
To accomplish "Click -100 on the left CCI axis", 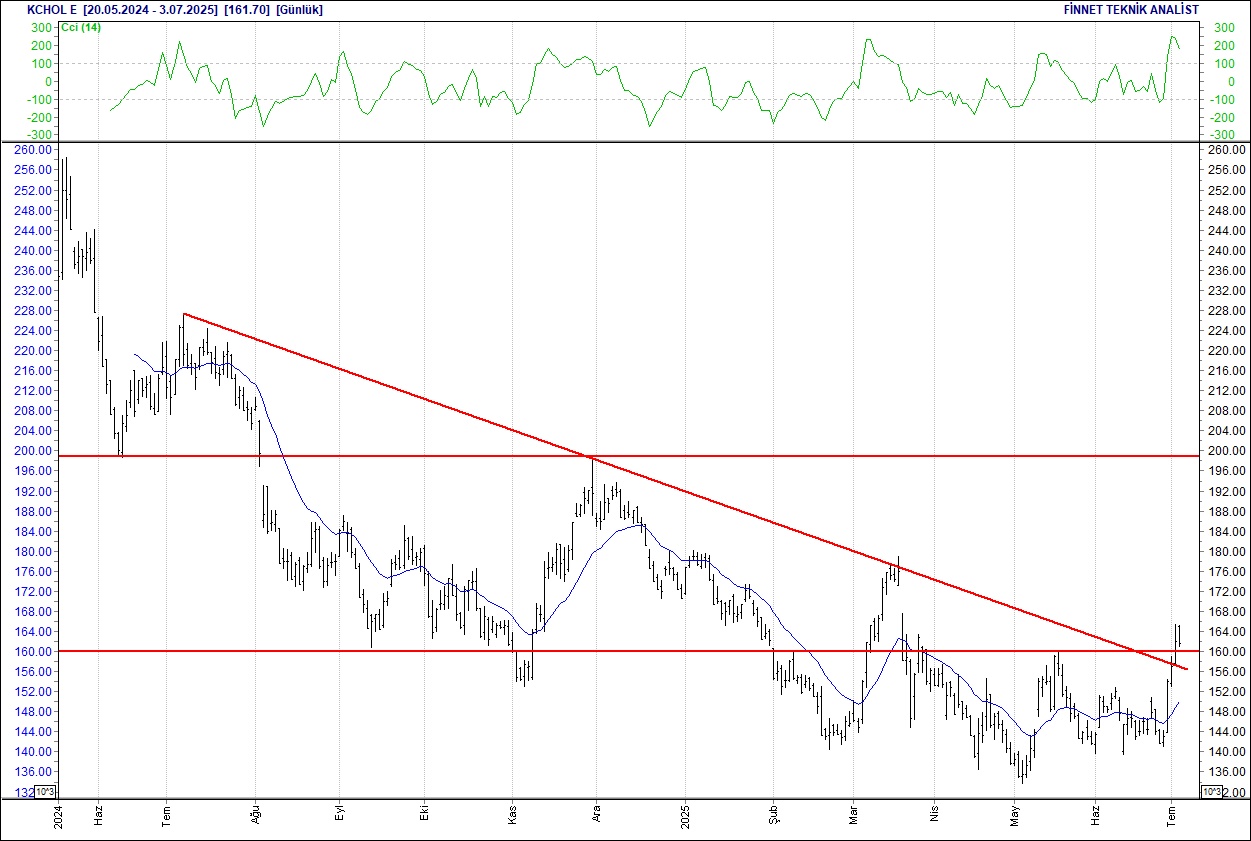I will (x=40, y=100).
